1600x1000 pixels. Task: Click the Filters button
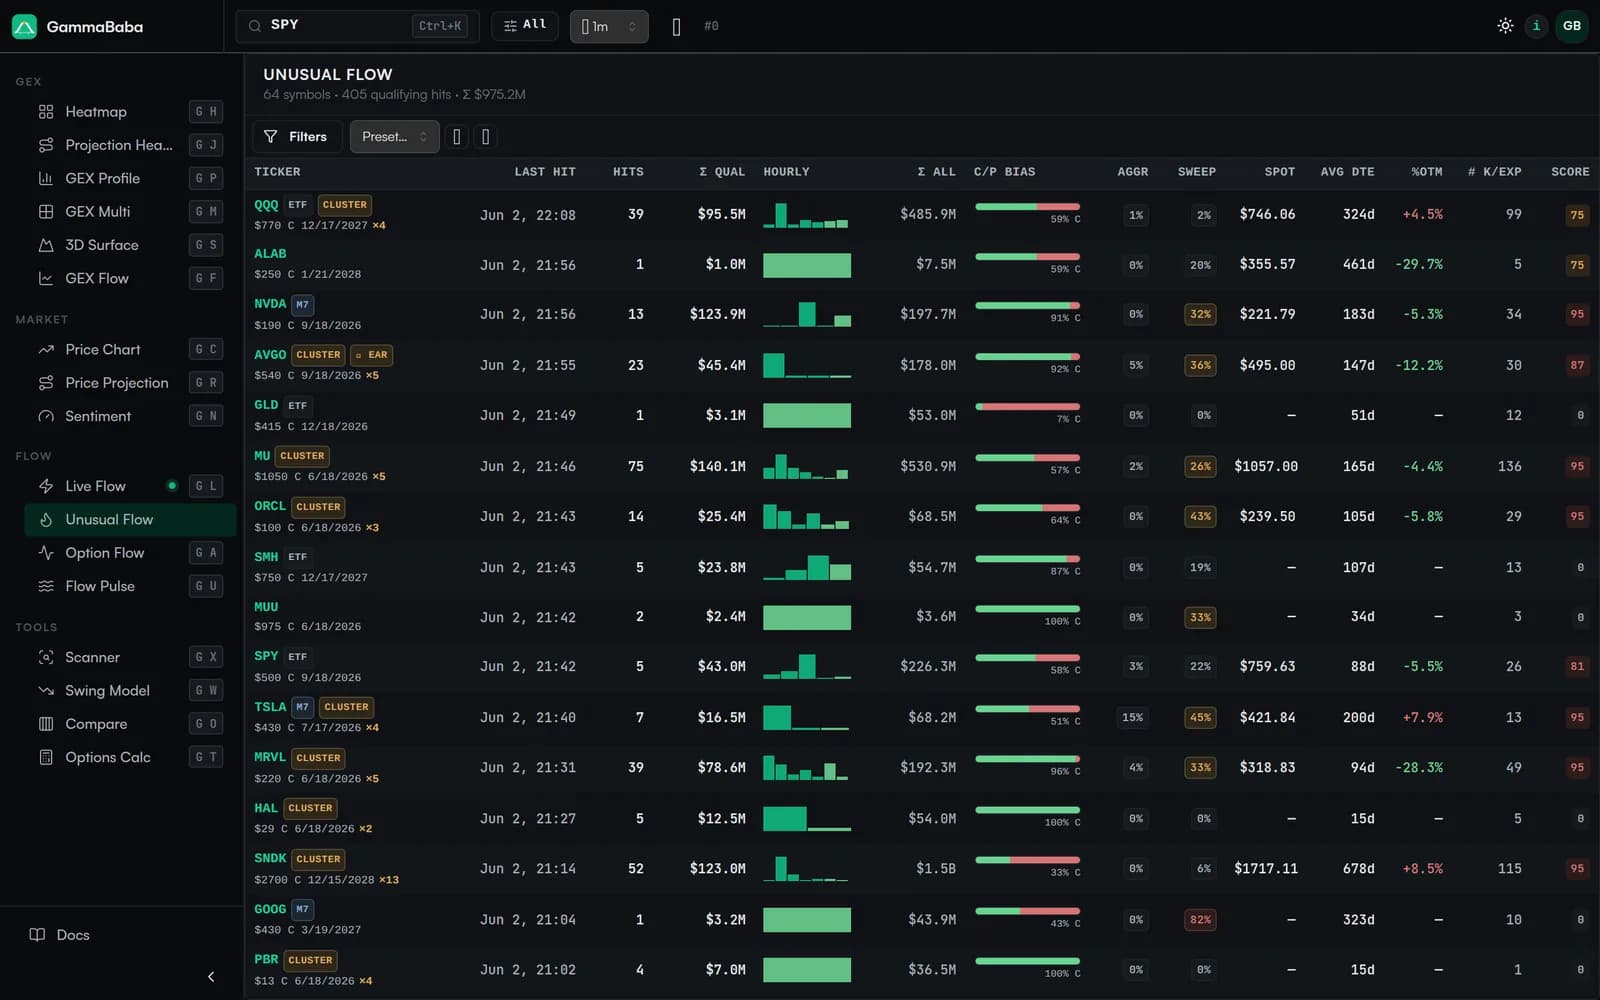(x=297, y=137)
